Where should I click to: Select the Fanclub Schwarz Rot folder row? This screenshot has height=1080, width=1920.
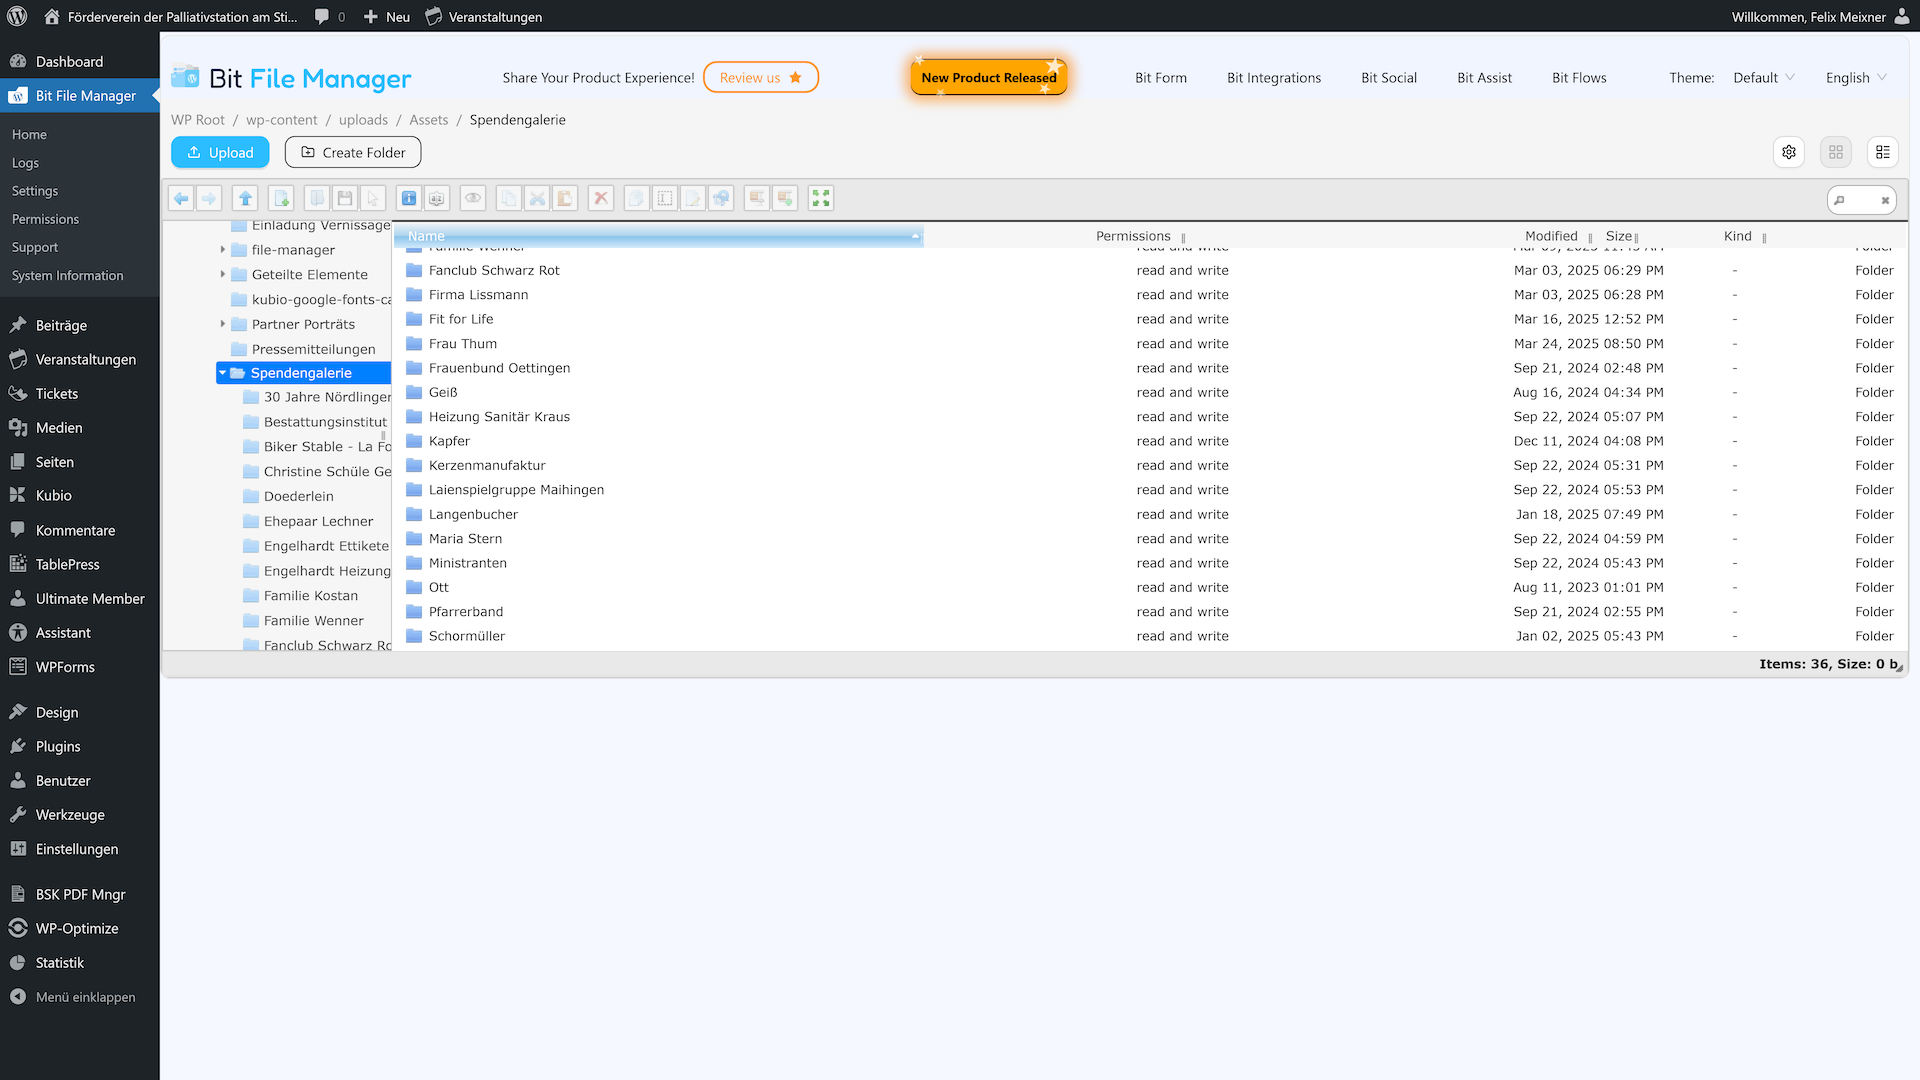coord(1150,270)
